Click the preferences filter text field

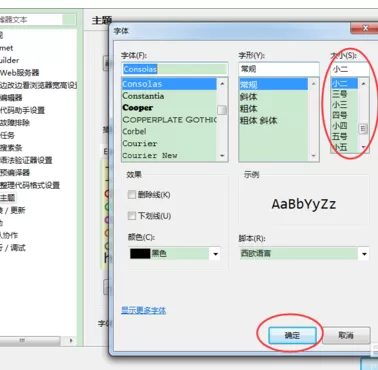tap(31, 20)
